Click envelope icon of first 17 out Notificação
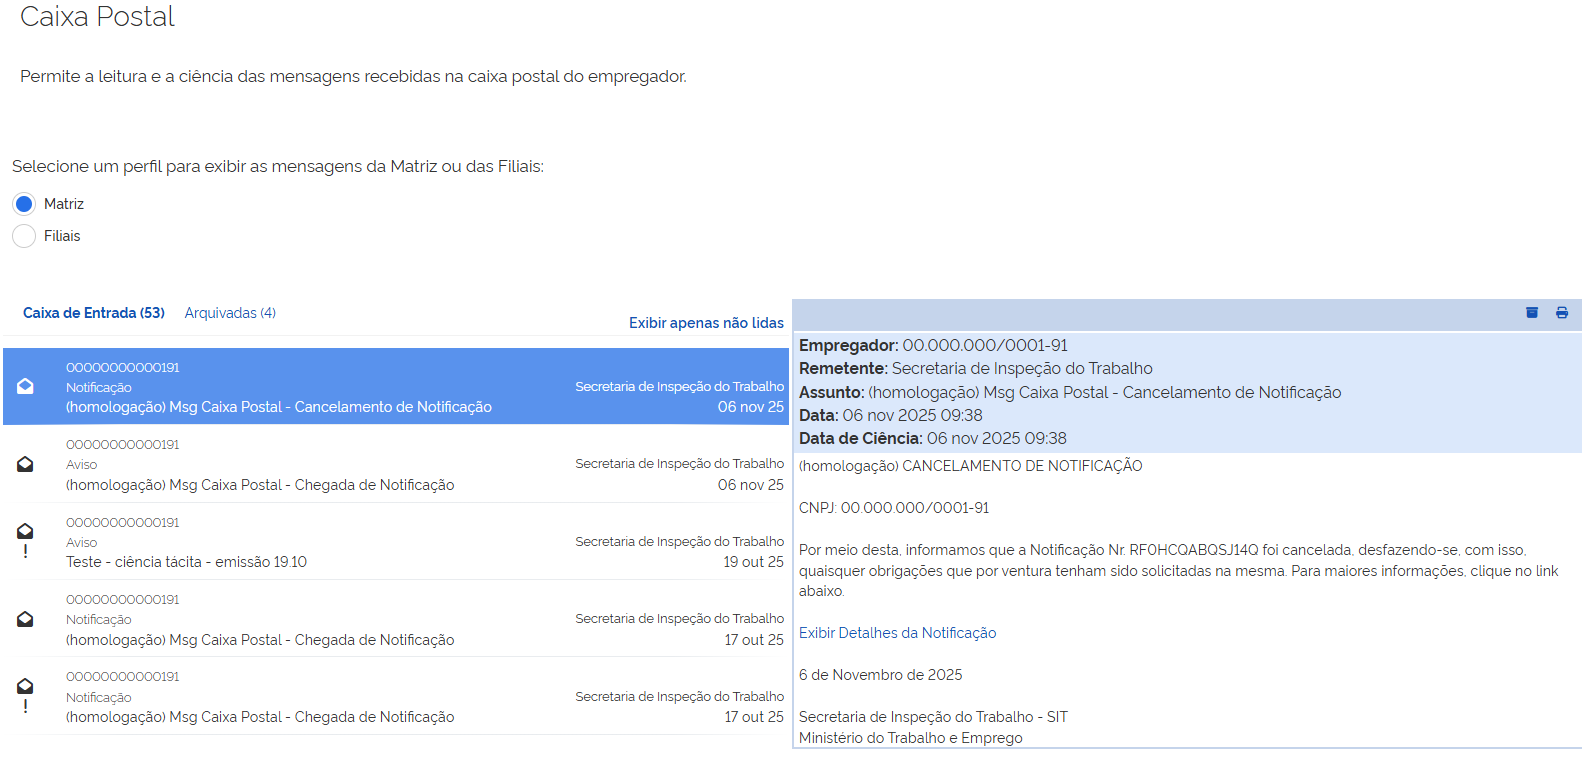 tap(26, 619)
